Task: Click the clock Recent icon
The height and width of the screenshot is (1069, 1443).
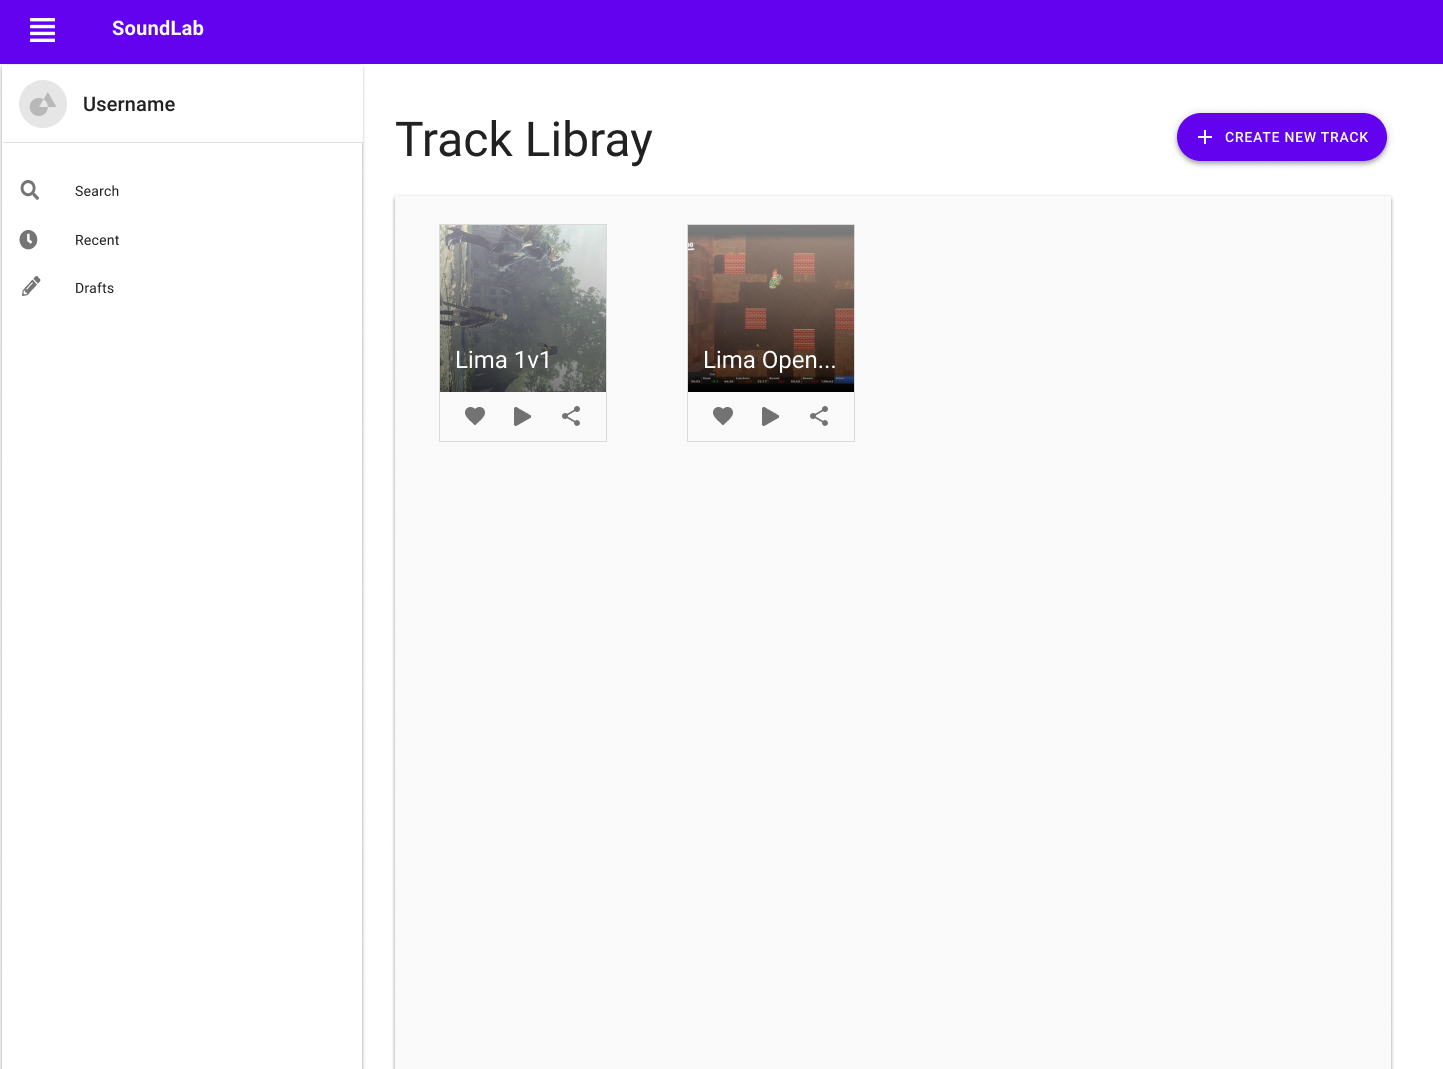Action: [29, 239]
